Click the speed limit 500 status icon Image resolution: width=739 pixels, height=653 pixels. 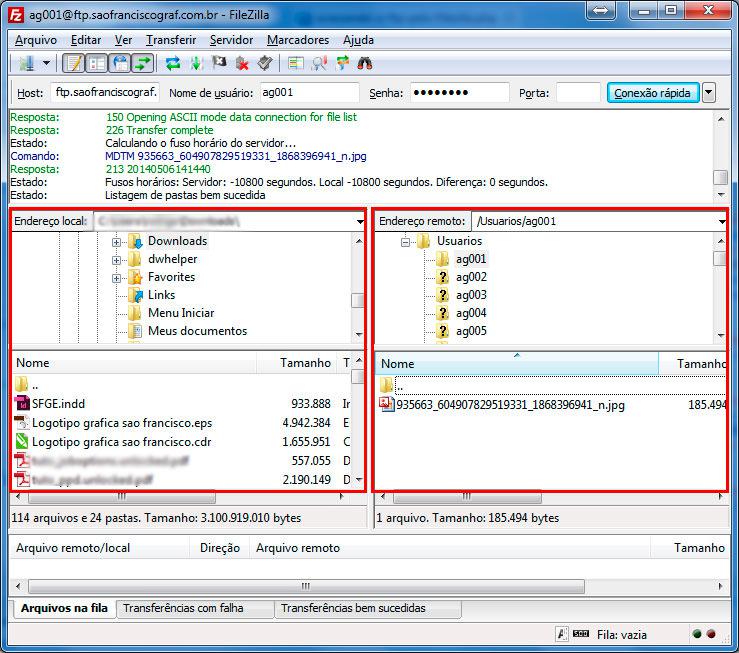click(x=581, y=634)
